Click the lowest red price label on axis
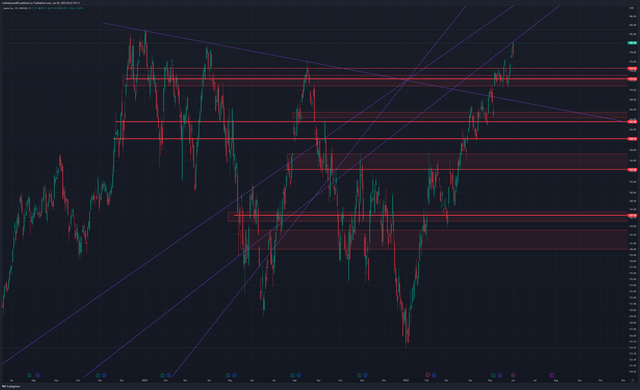640x390 pixels. tap(632, 215)
